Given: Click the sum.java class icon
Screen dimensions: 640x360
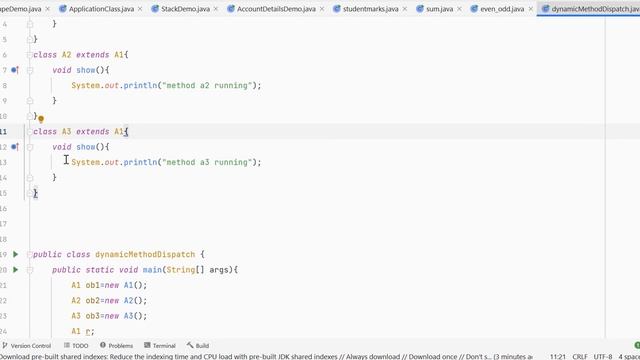Looking at the screenshot, I should click(420, 9).
